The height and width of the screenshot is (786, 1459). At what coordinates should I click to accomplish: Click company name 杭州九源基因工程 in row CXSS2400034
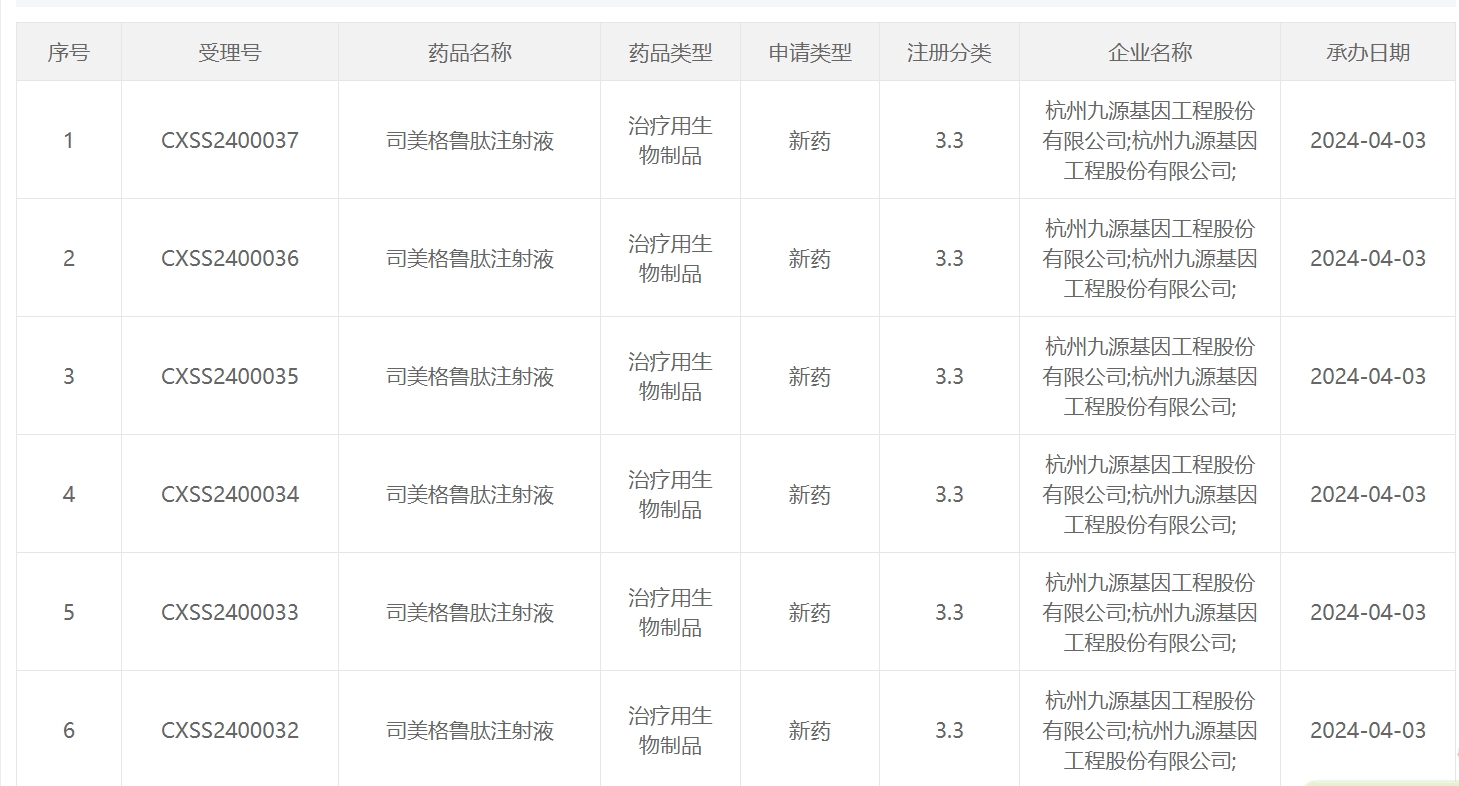(1150, 495)
